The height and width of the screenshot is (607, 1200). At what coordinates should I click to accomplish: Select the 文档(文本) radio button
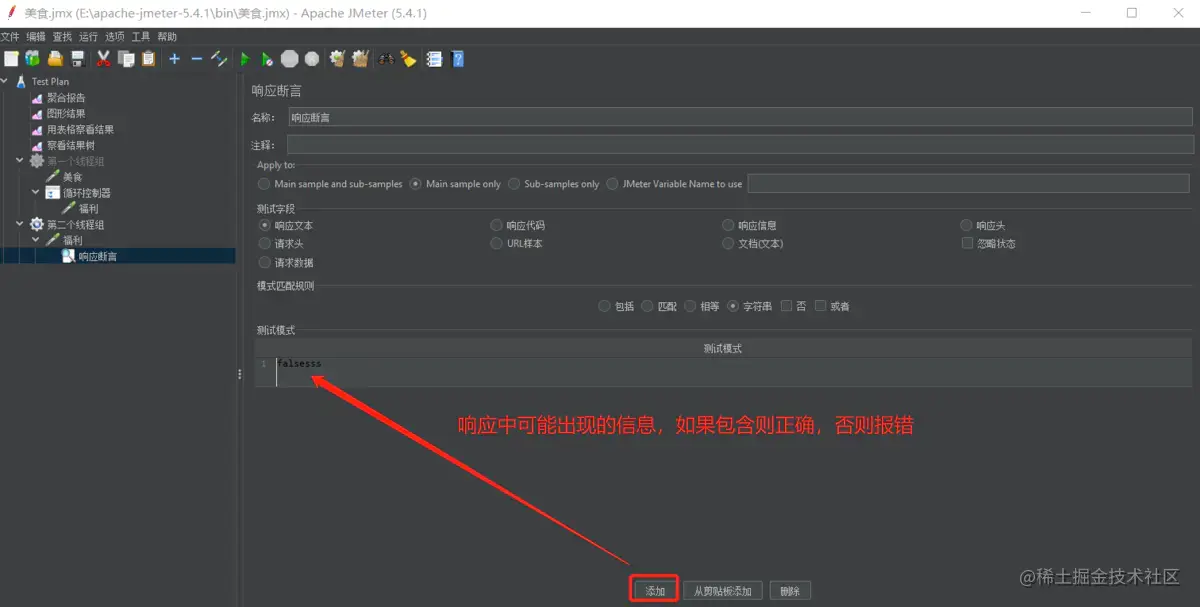coord(728,243)
